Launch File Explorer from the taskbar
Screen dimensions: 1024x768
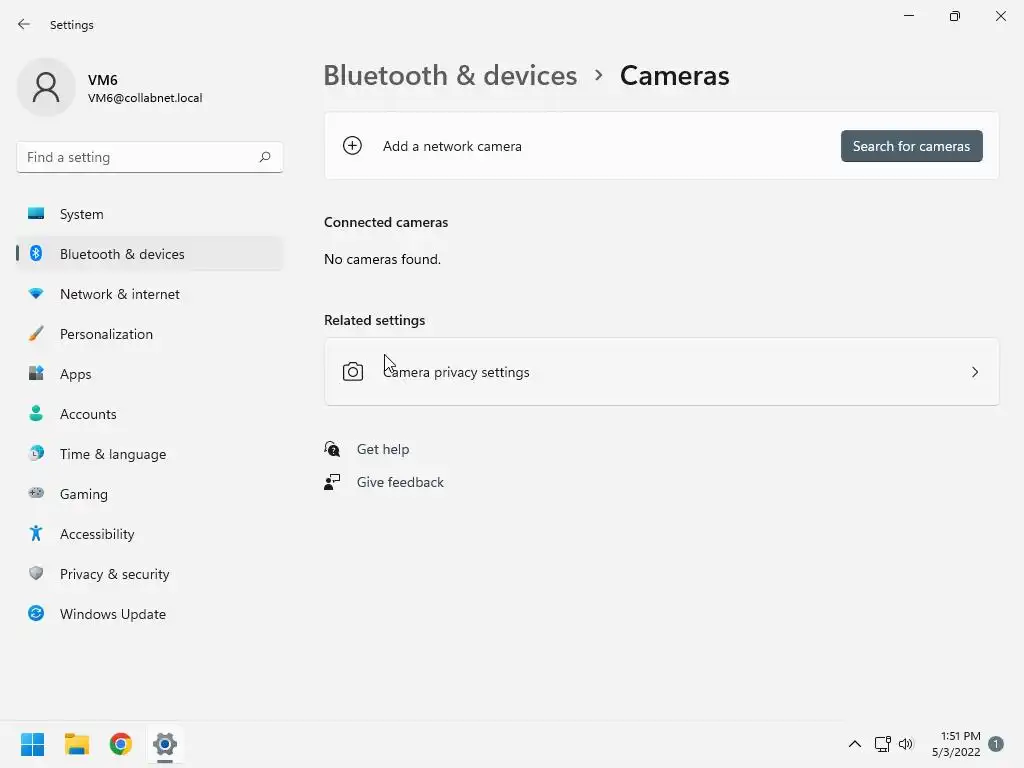point(77,744)
